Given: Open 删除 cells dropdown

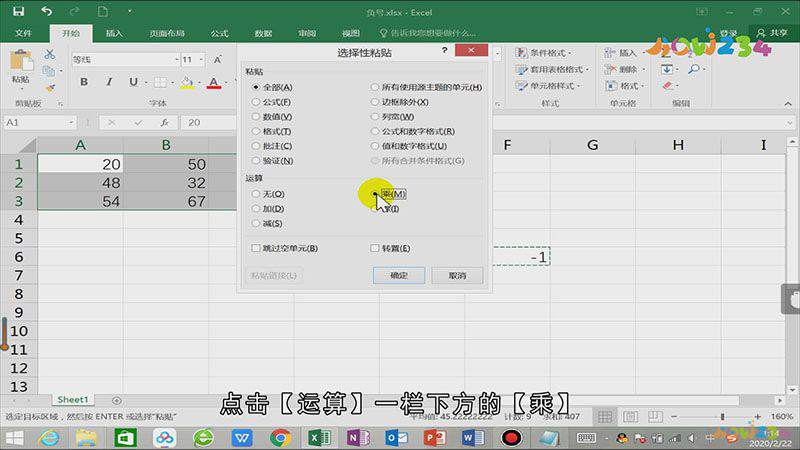Looking at the screenshot, I should click(624, 69).
